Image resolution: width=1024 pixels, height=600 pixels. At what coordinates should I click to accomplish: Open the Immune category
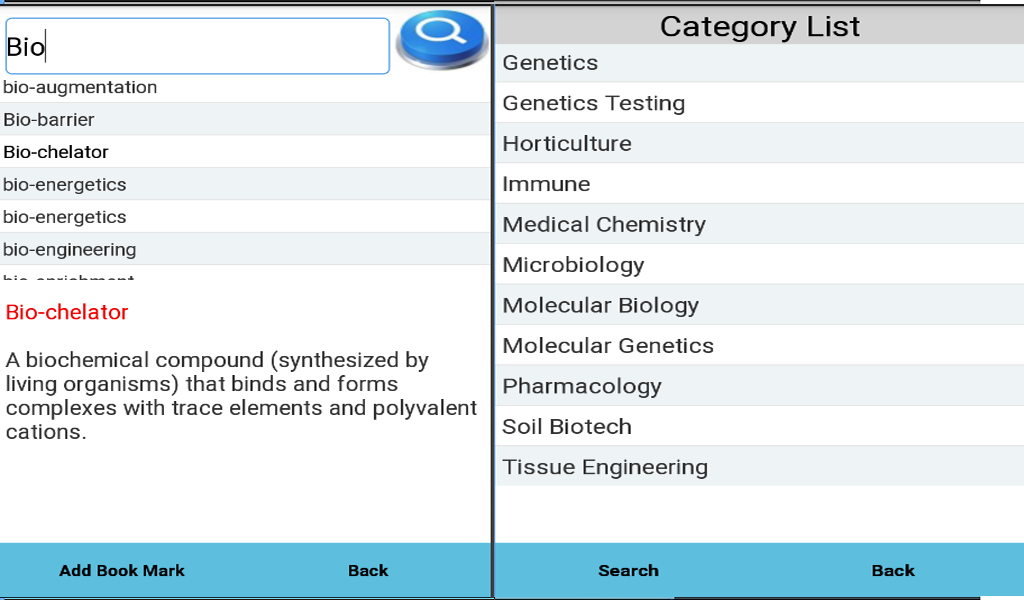tap(546, 184)
